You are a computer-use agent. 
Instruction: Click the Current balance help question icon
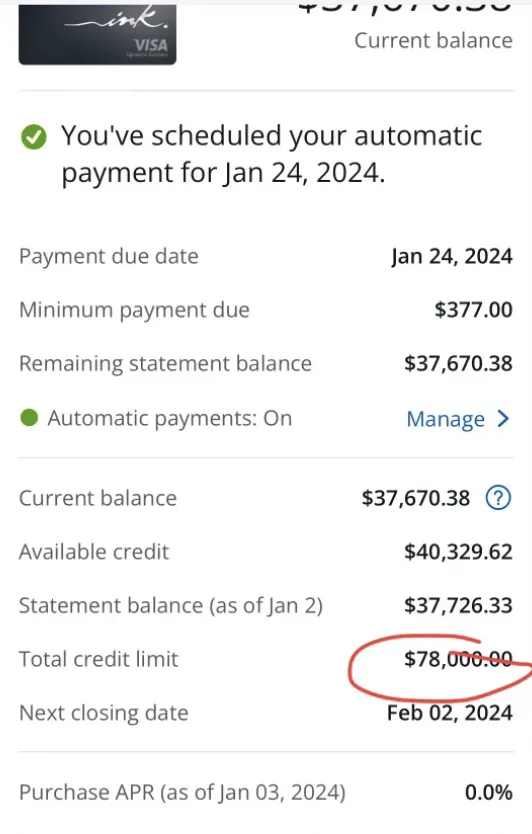[x=498, y=498]
